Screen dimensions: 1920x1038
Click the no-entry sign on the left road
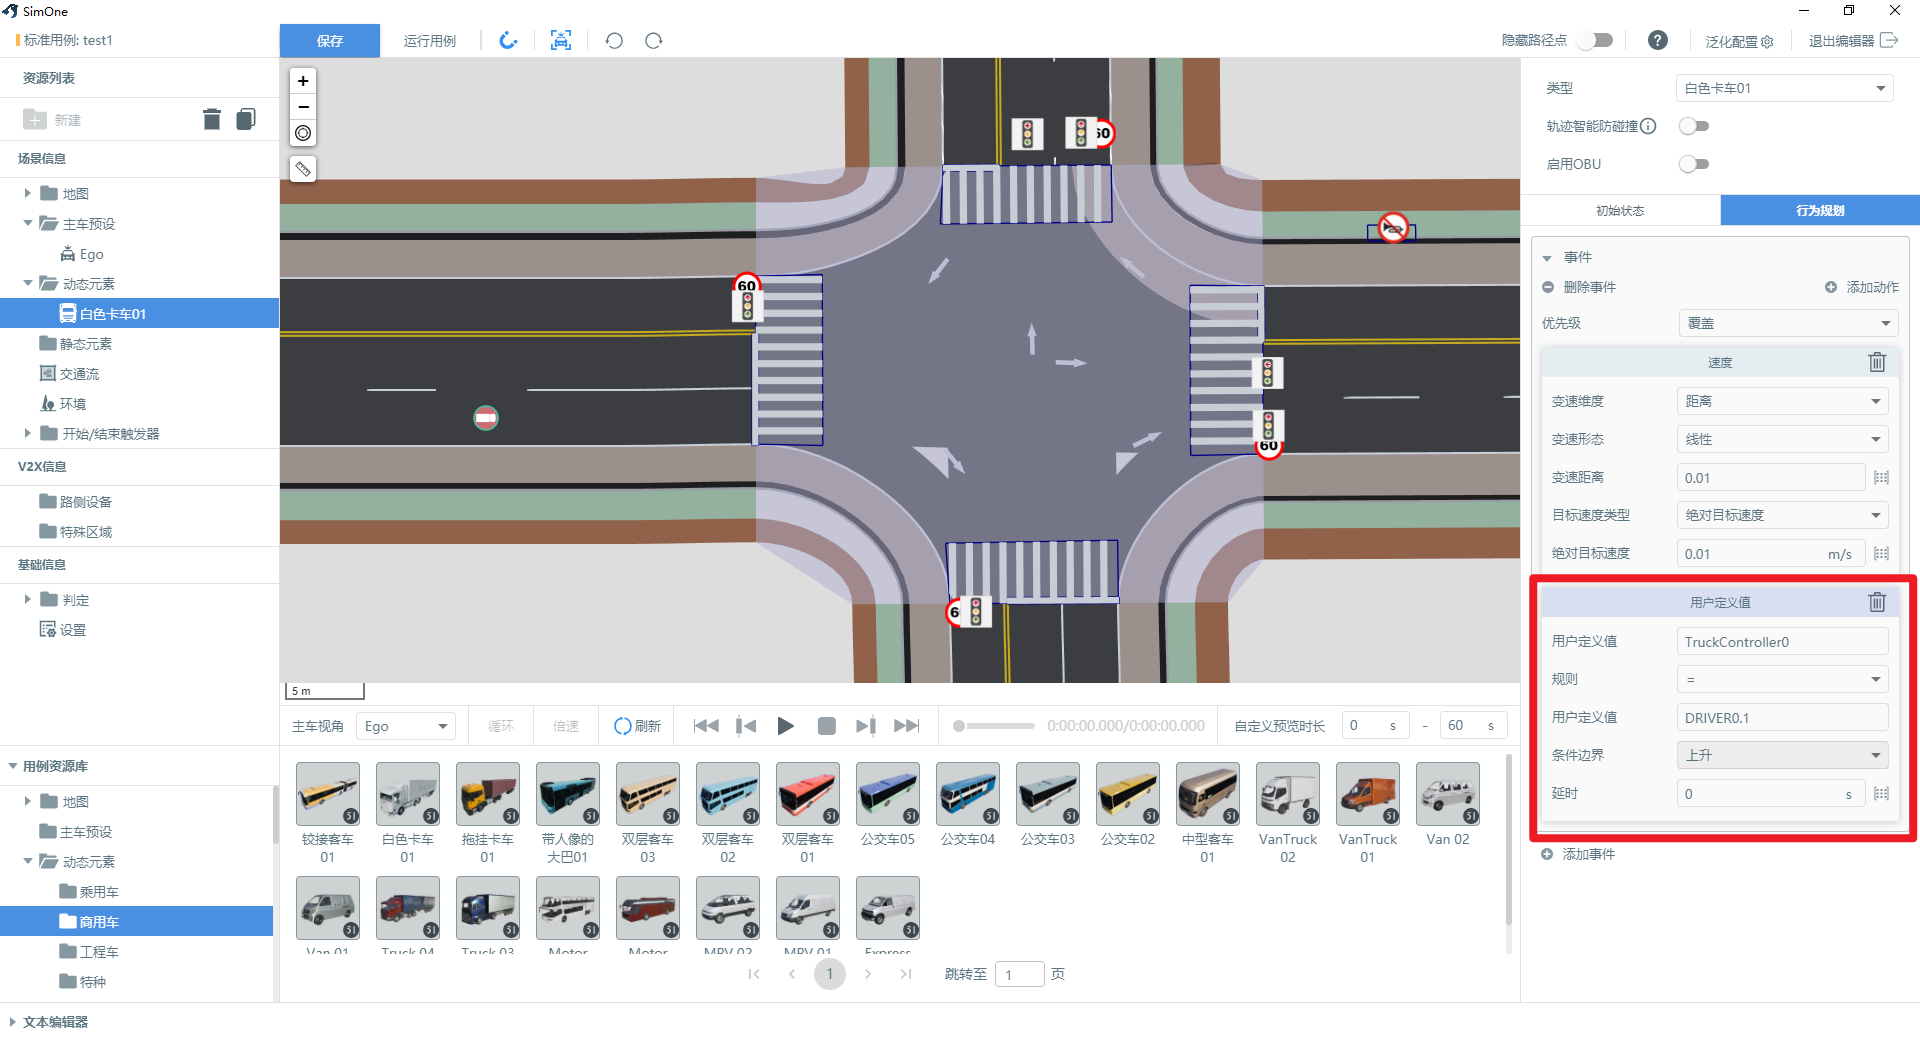486,418
